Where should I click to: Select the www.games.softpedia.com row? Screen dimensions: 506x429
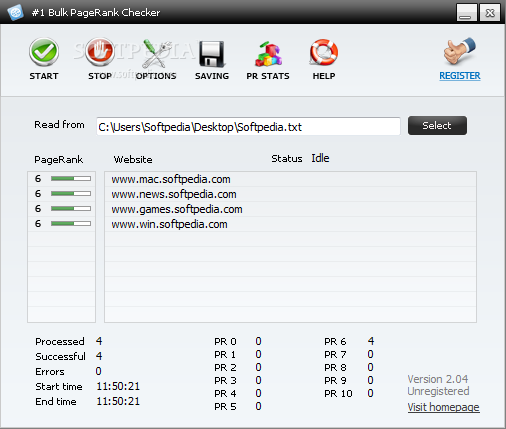coord(290,209)
